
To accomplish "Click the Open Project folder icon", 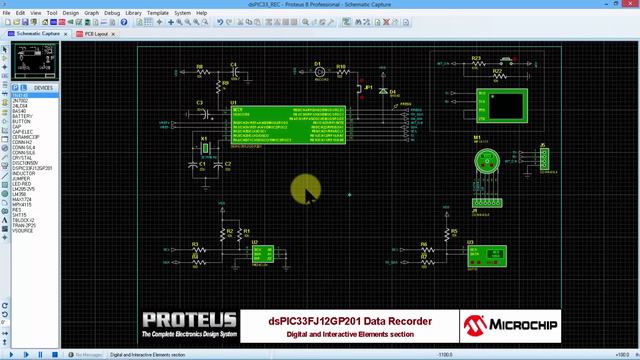I will 16,22.
